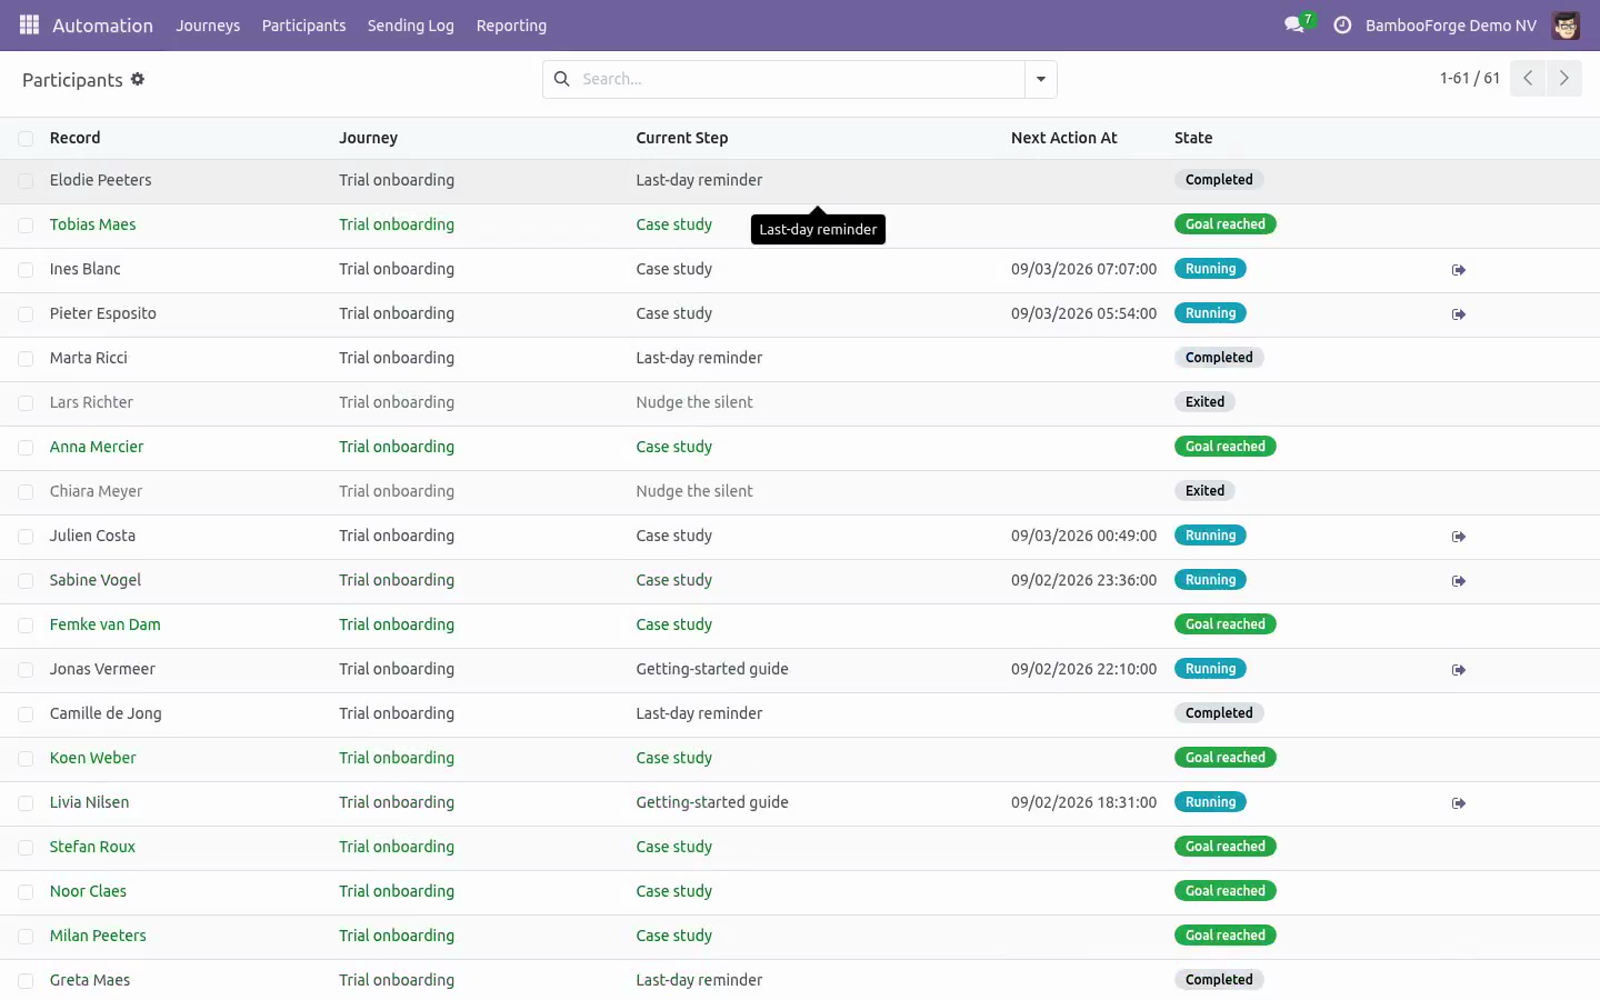Open the Sending Log menu
Screen dimensions: 1600x1000
[410, 25]
